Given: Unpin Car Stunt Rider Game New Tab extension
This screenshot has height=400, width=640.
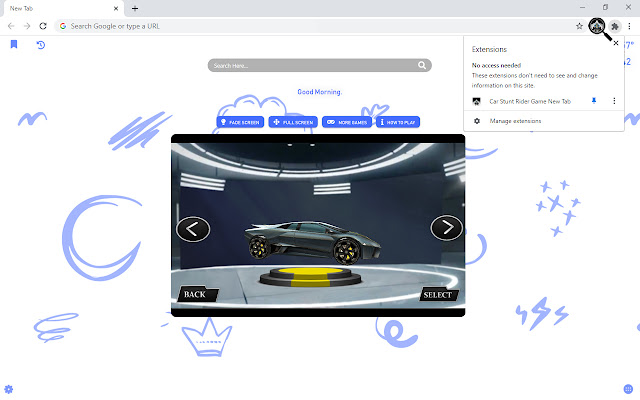Looking at the screenshot, I should (x=594, y=101).
